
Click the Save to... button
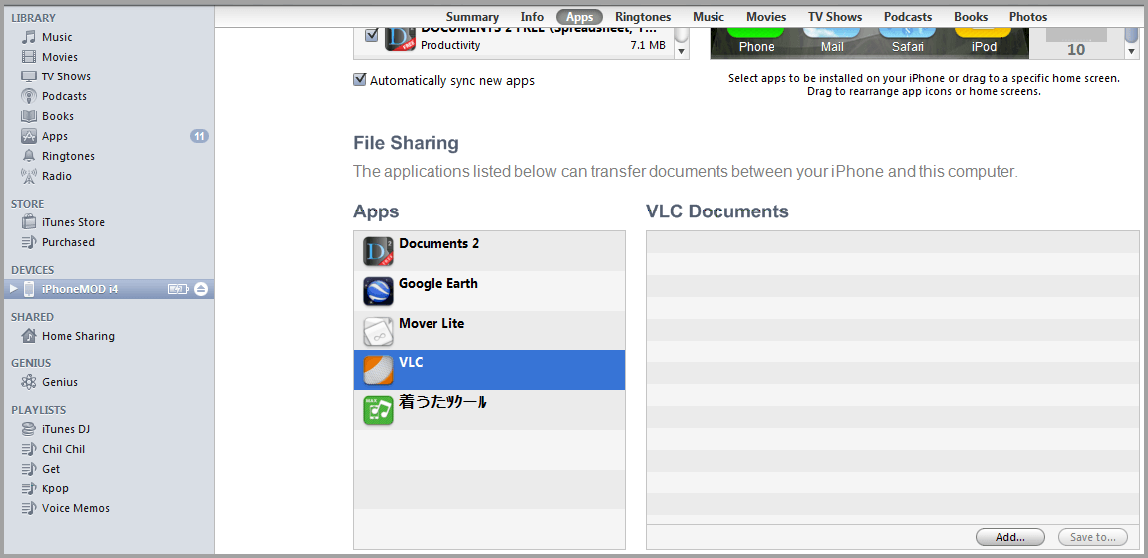[x=1092, y=537]
